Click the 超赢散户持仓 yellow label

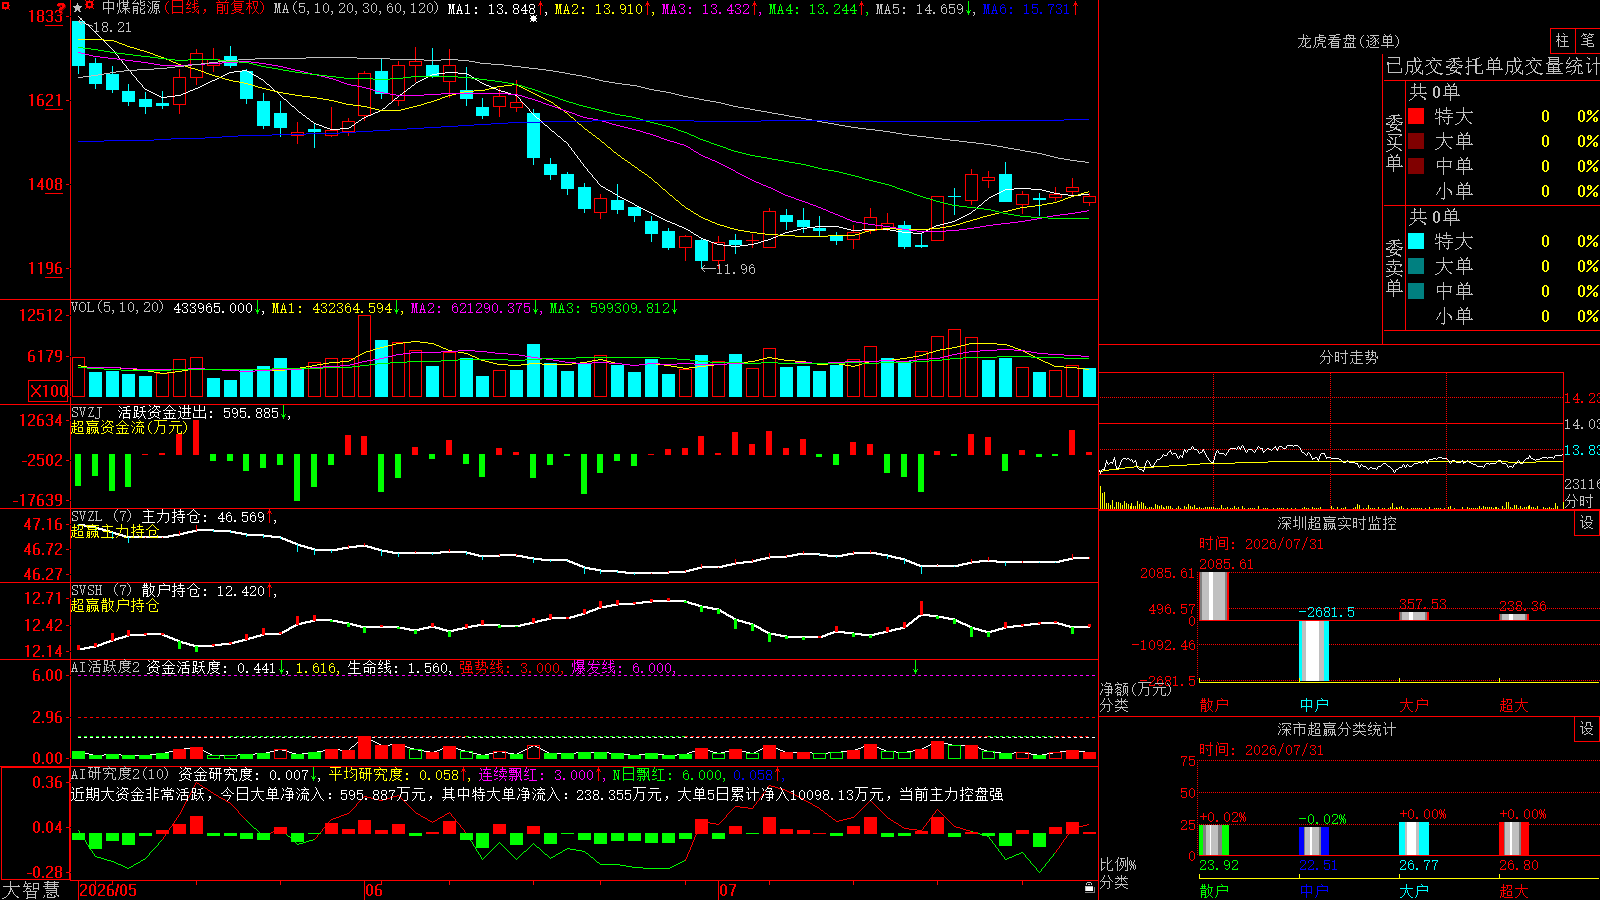(115, 605)
